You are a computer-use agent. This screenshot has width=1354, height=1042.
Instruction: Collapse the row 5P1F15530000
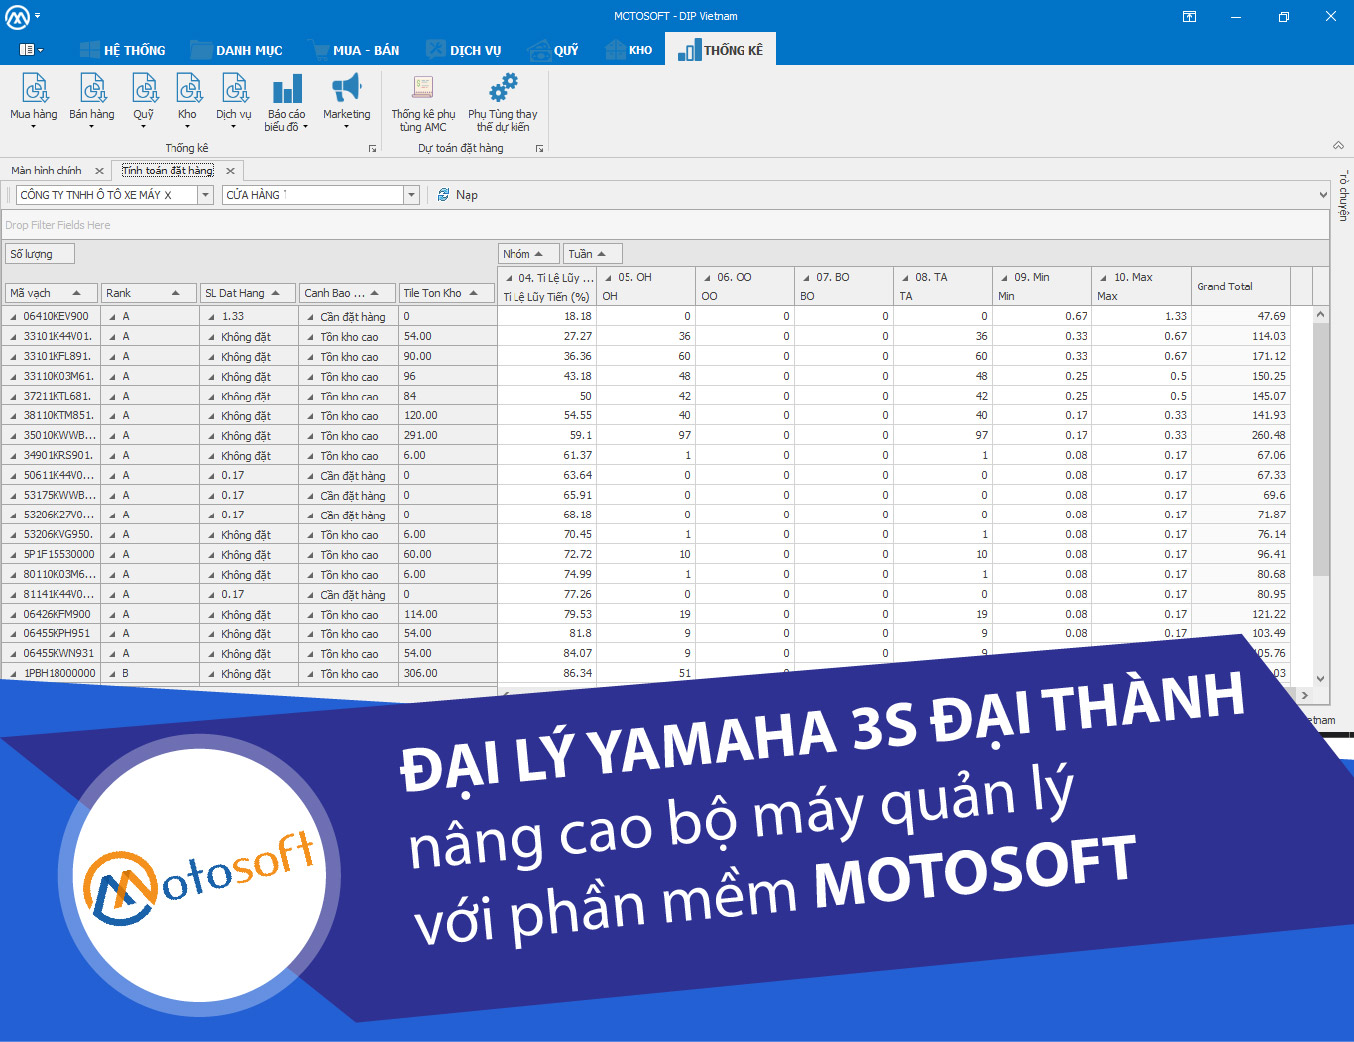pyautogui.click(x=13, y=555)
